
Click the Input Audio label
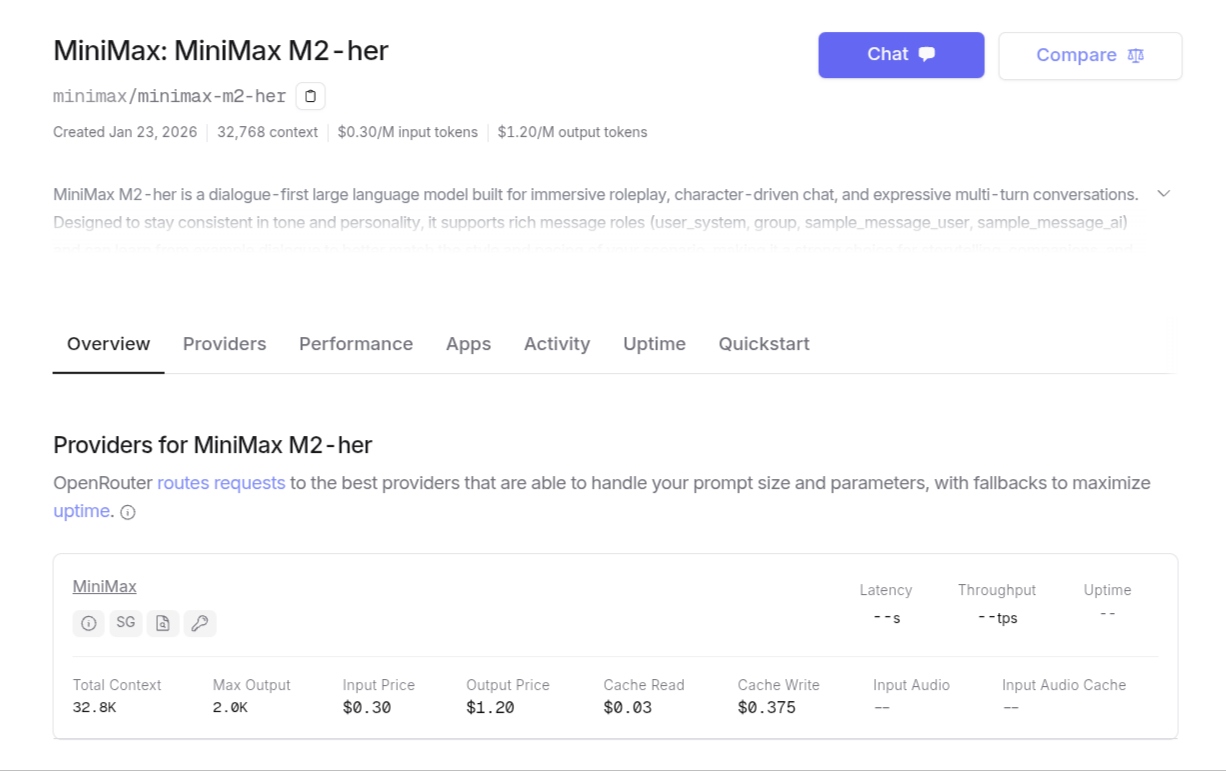(911, 685)
